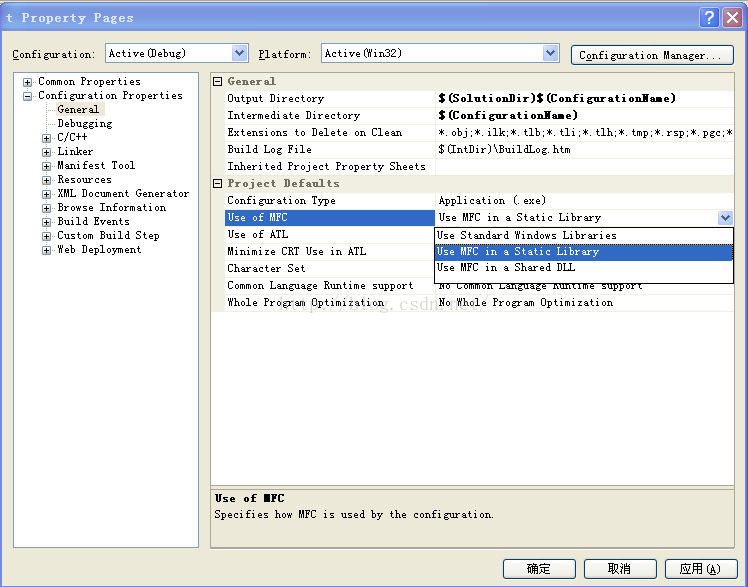Image resolution: width=748 pixels, height=587 pixels.
Task: Click the Use of MFC value dropdown arrow
Action: click(x=725, y=218)
